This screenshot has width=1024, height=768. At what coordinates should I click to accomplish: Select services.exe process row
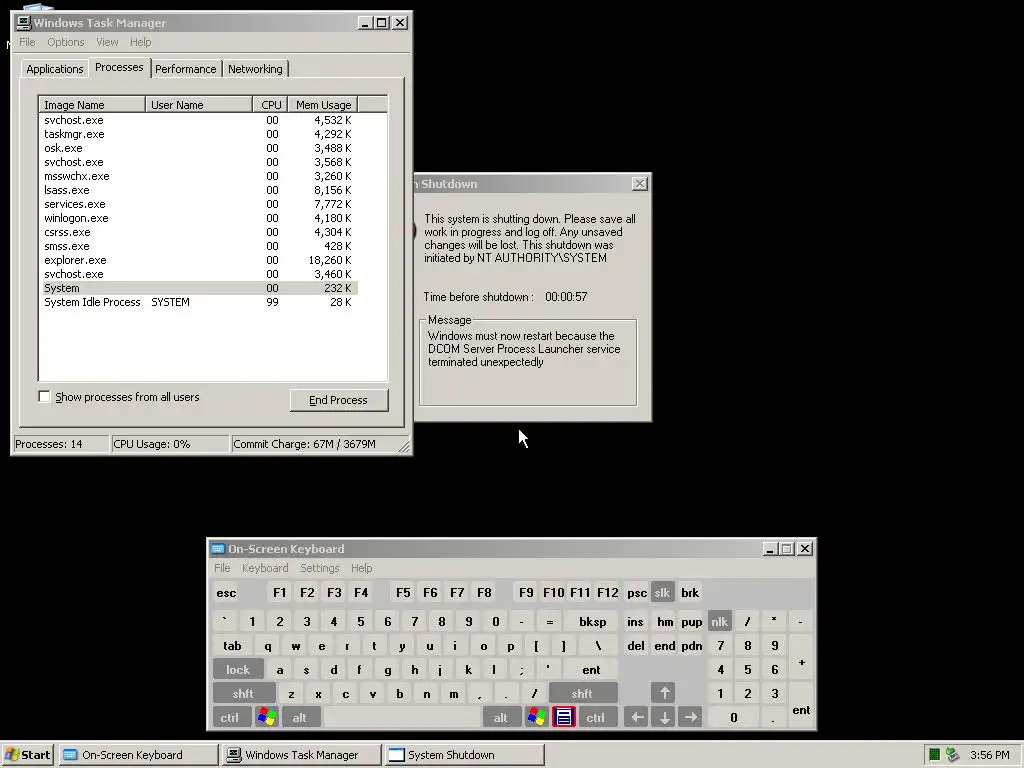(199, 204)
